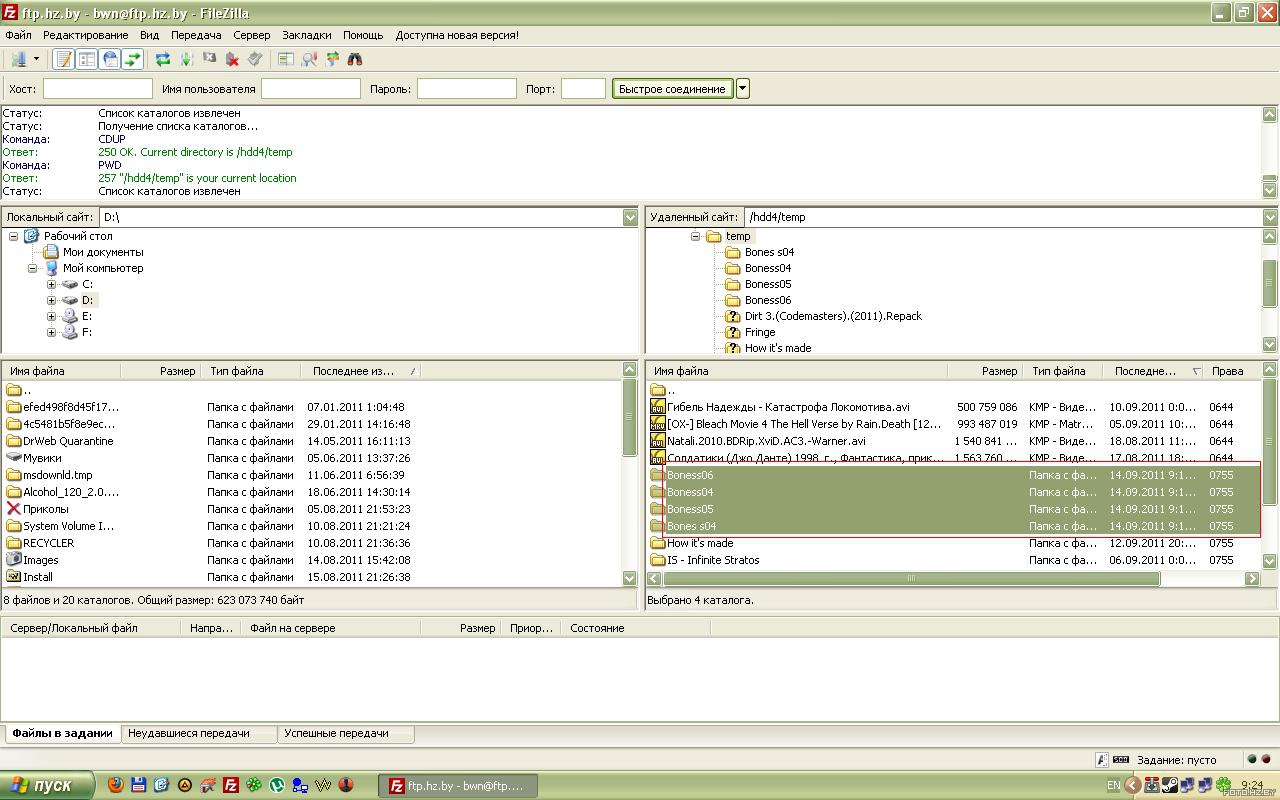Expand the F: drive node
This screenshot has width=1280, height=800.
pyautogui.click(x=51, y=332)
